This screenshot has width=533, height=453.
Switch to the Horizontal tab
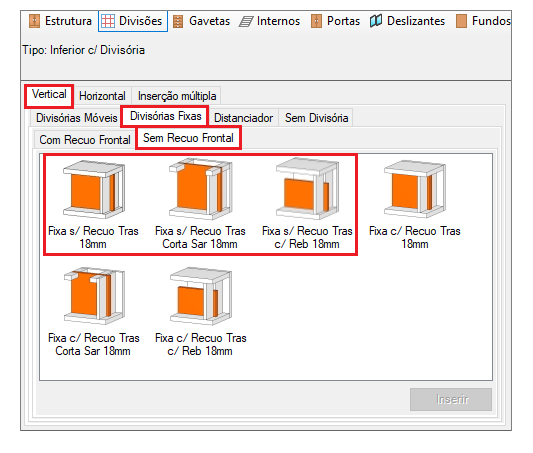tap(102, 96)
